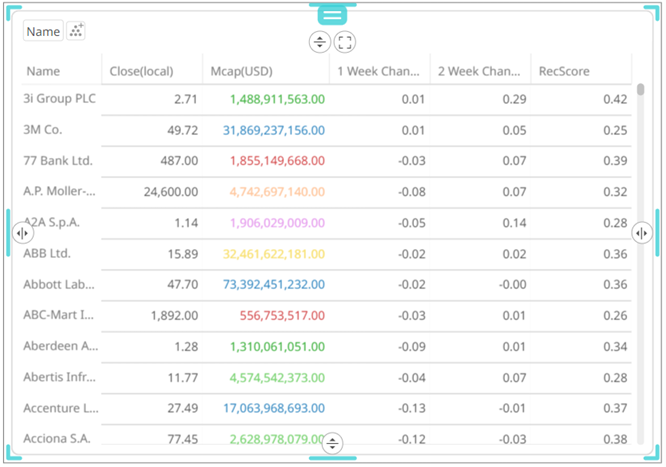The width and height of the screenshot is (666, 467).
Task: Click the Close value 487.00
Action: click(179, 161)
